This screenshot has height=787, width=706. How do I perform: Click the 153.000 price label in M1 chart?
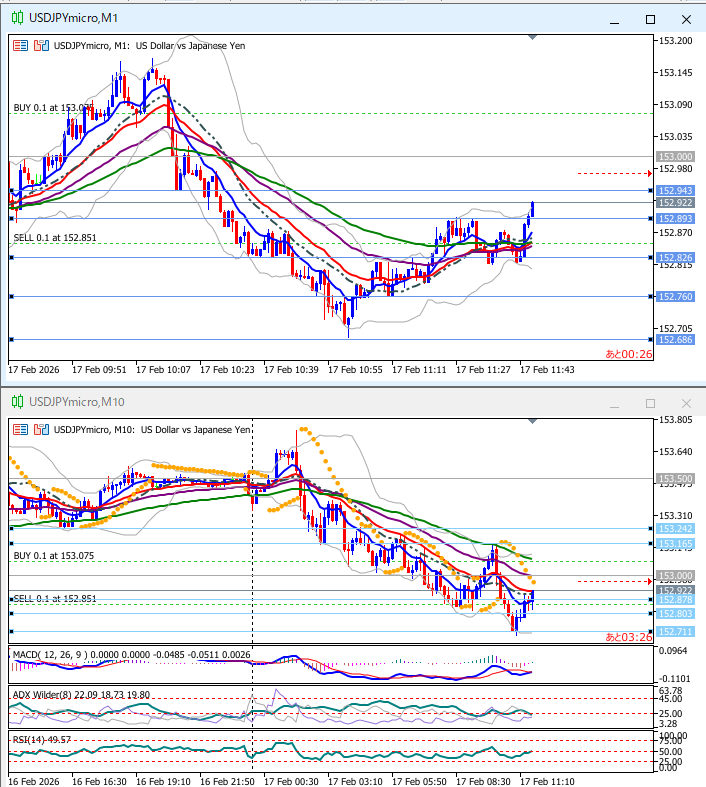point(673,157)
